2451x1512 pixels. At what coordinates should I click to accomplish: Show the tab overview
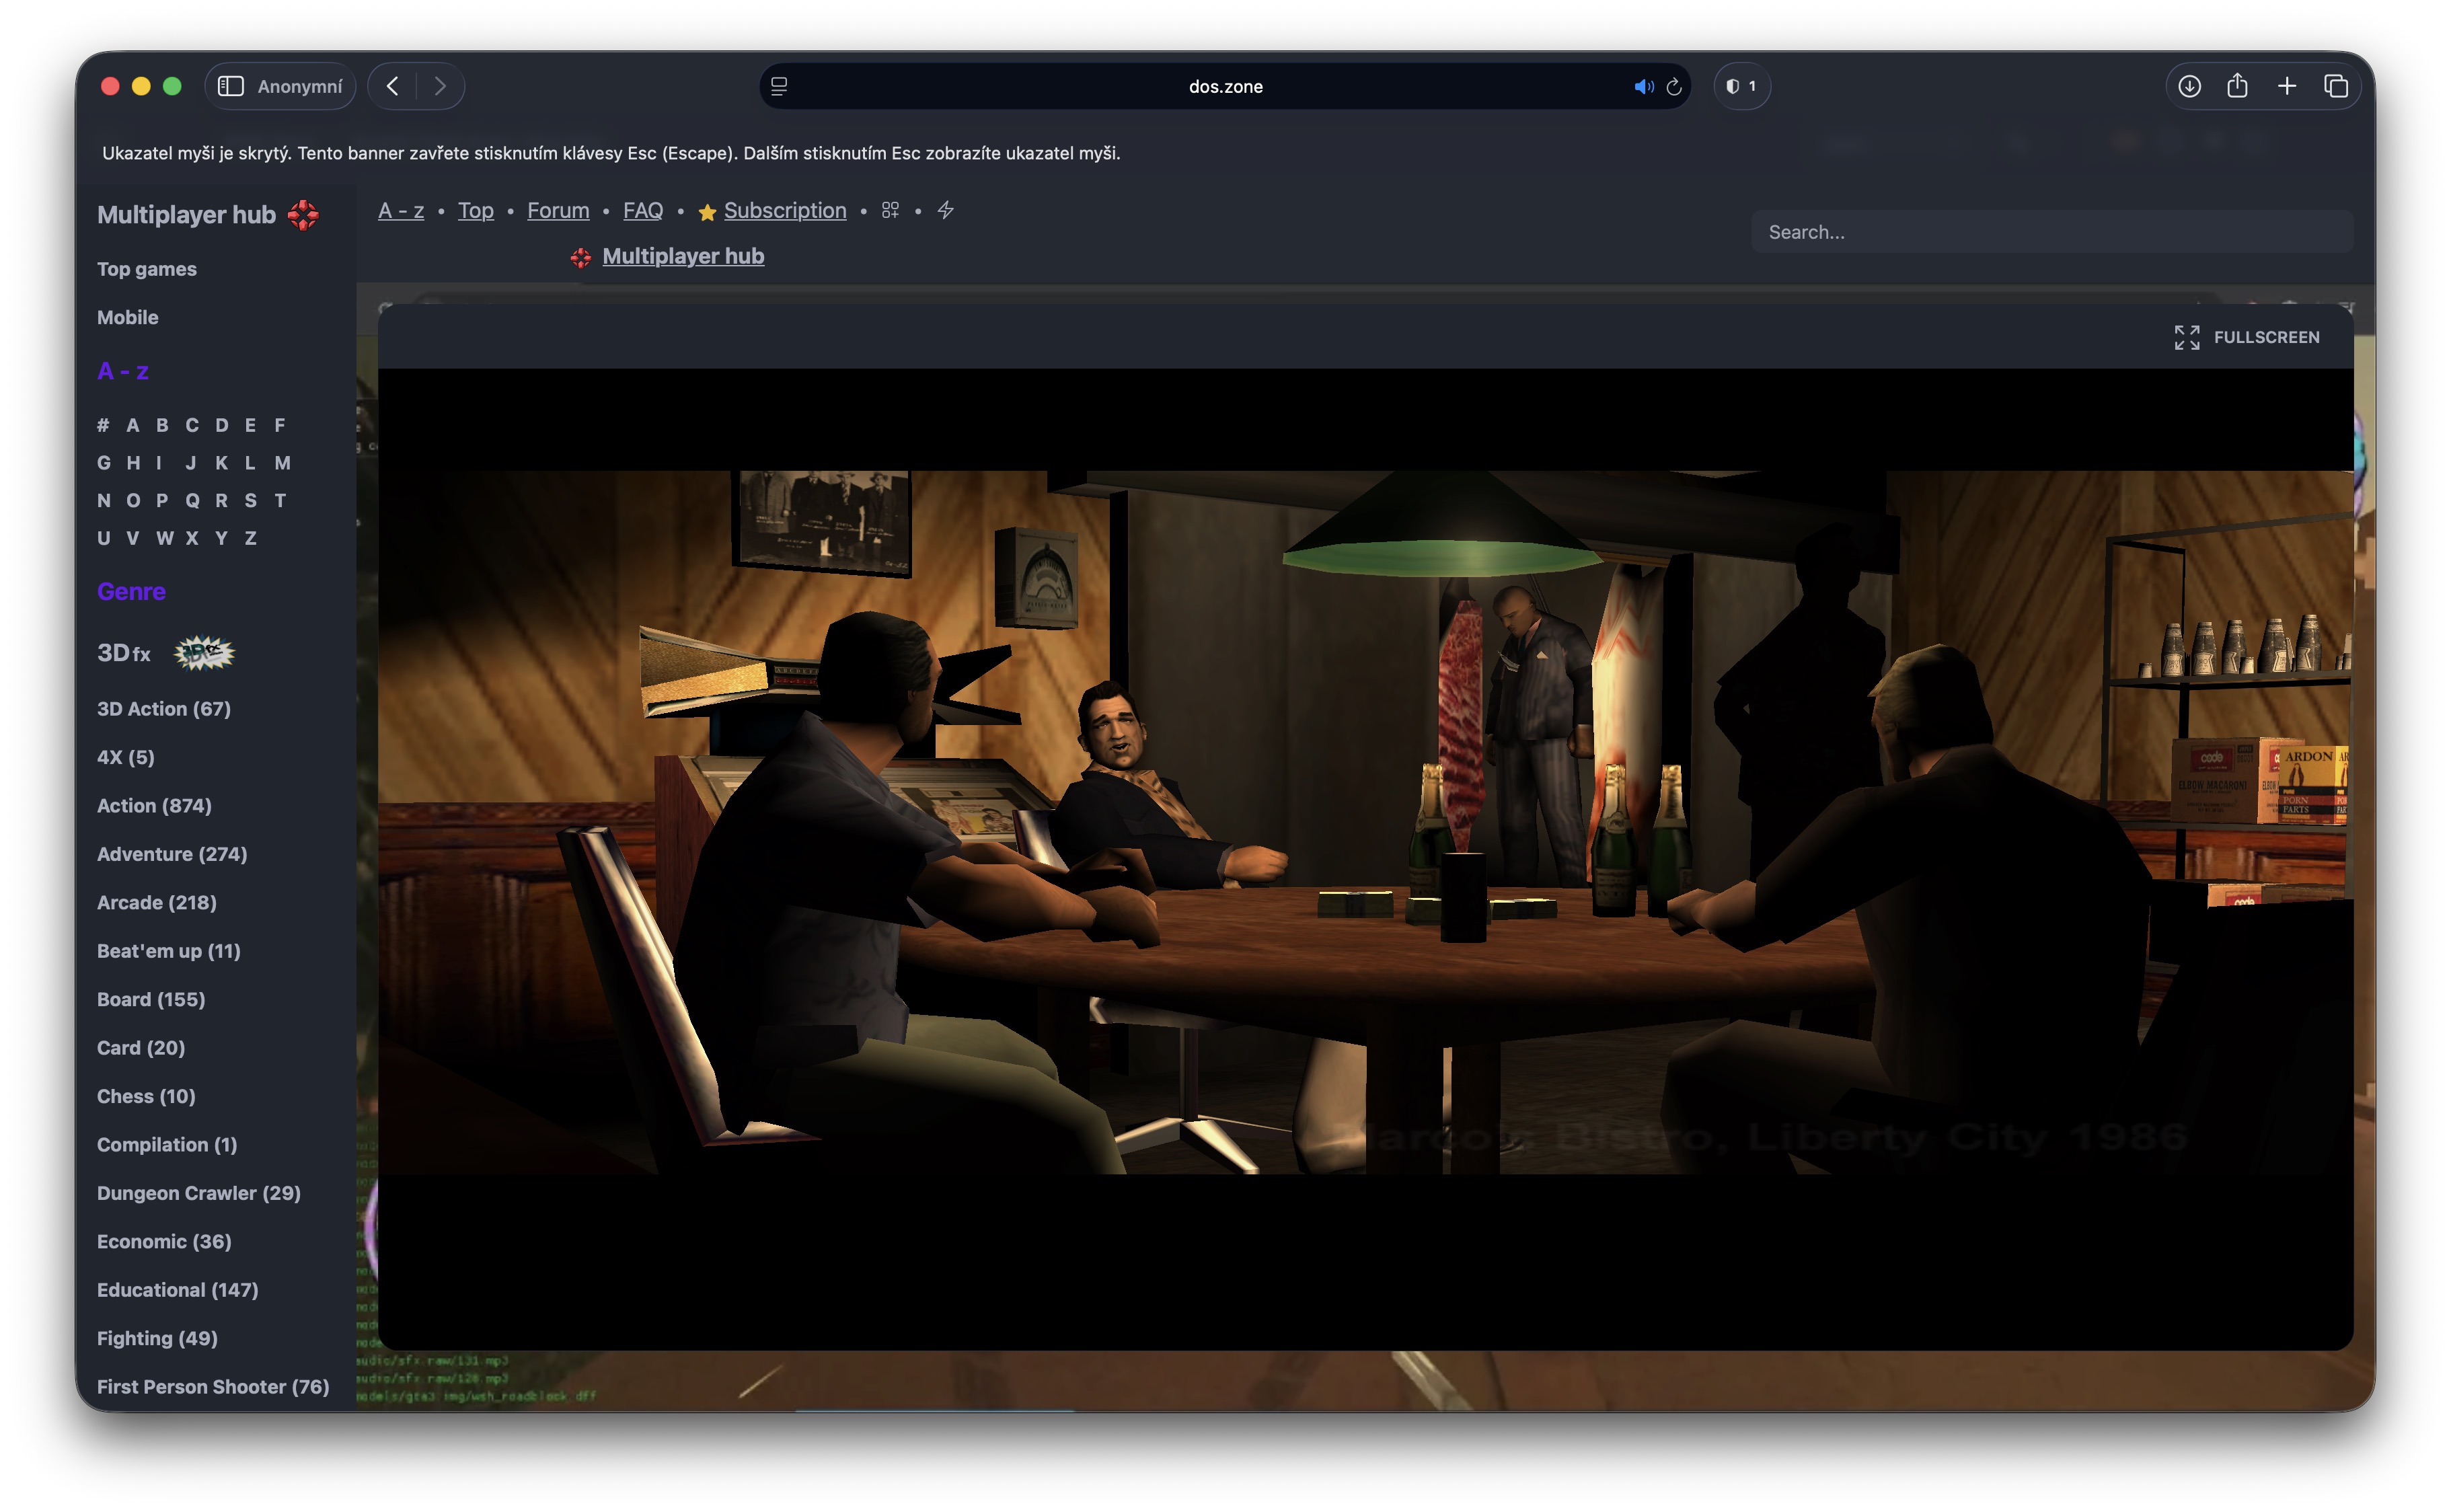point(2336,87)
